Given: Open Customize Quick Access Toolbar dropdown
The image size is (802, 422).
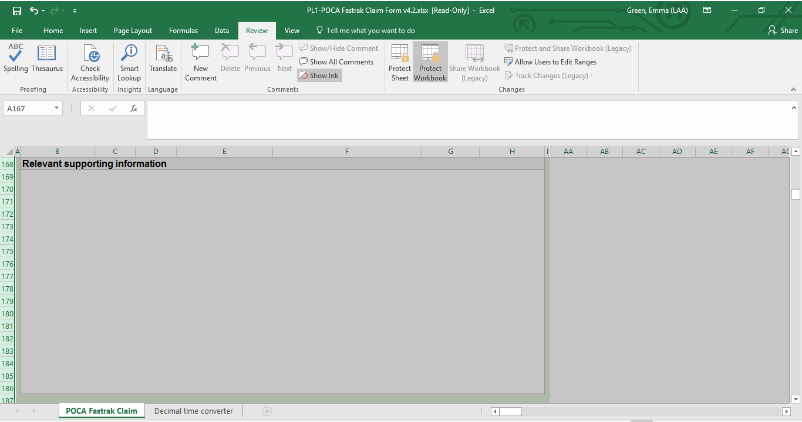Looking at the screenshot, I should point(75,10).
